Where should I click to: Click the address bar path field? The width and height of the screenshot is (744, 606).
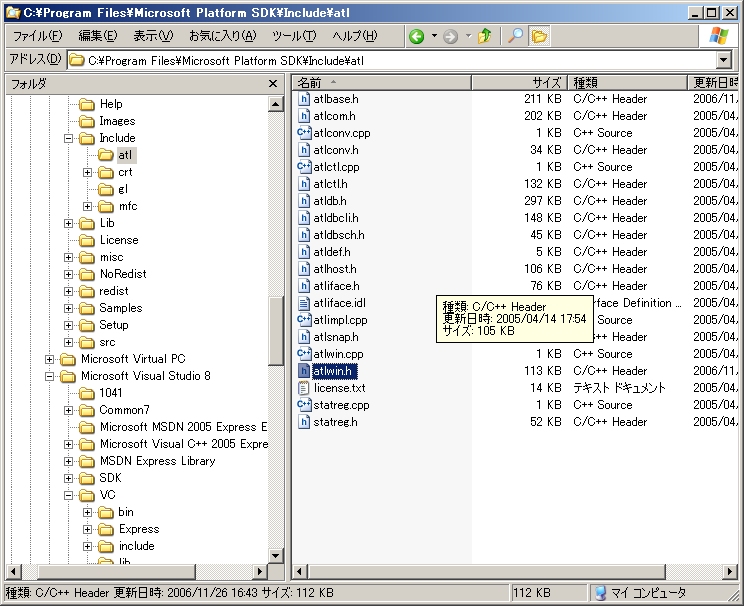click(x=391, y=60)
